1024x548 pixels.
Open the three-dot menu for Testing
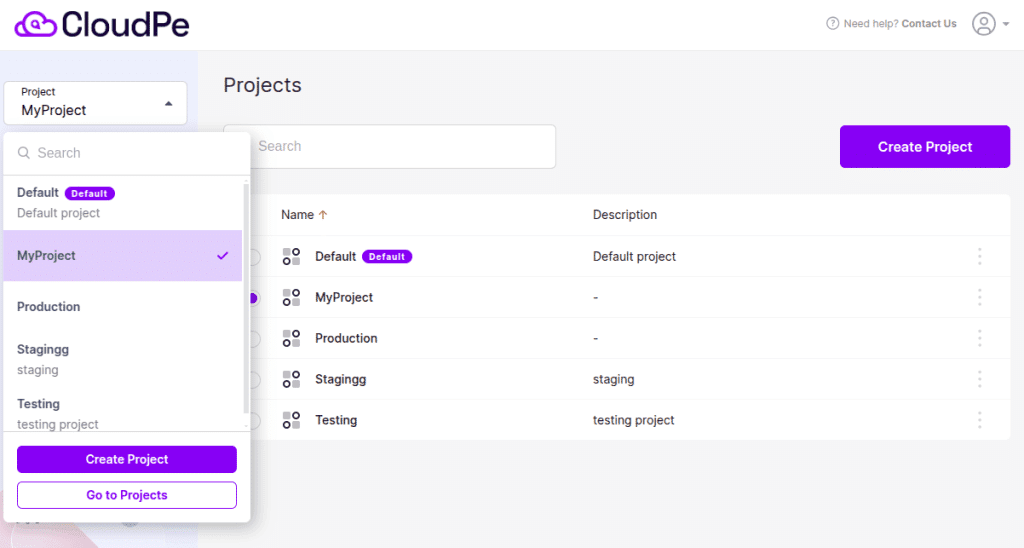(980, 420)
